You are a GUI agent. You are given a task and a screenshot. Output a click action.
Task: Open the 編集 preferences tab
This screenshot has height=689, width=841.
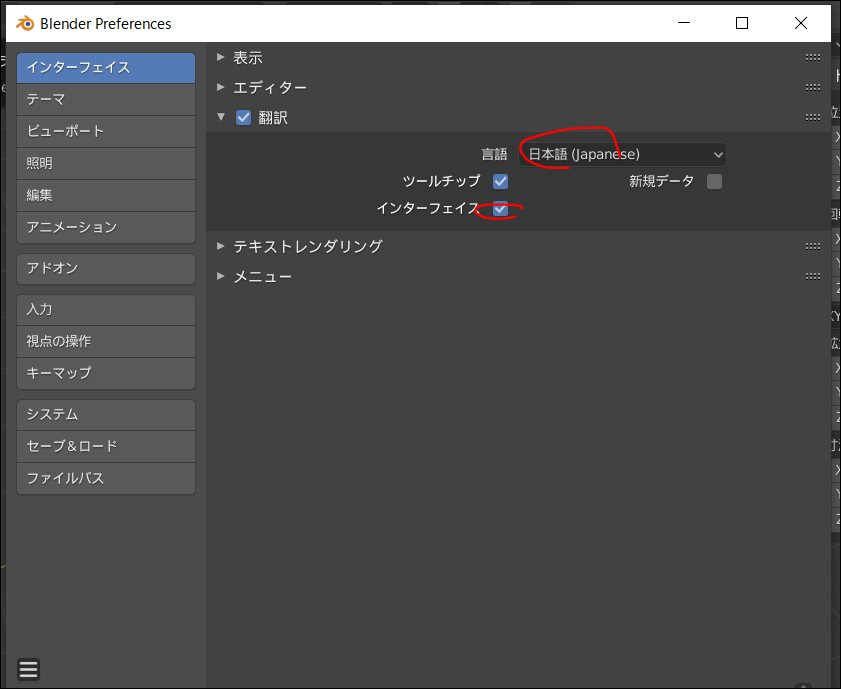106,196
